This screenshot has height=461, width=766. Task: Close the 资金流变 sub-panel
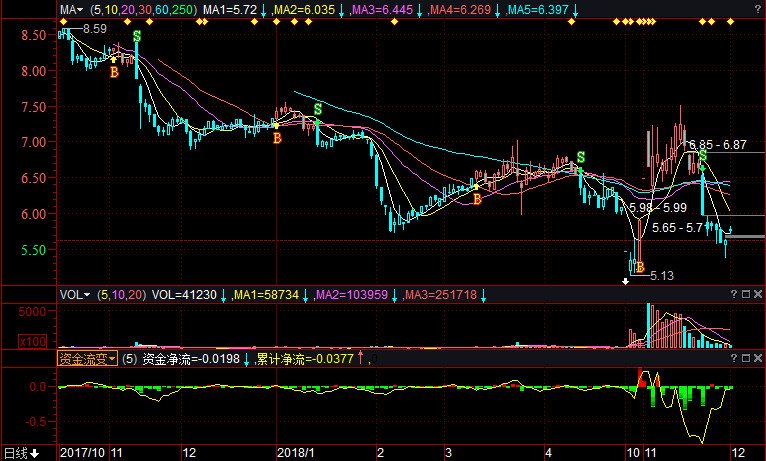[x=758, y=358]
